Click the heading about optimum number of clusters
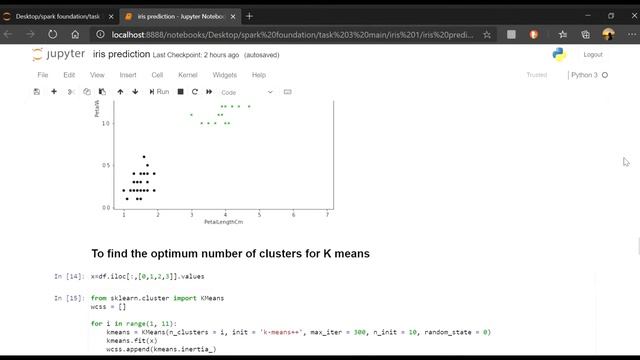 (x=231, y=253)
